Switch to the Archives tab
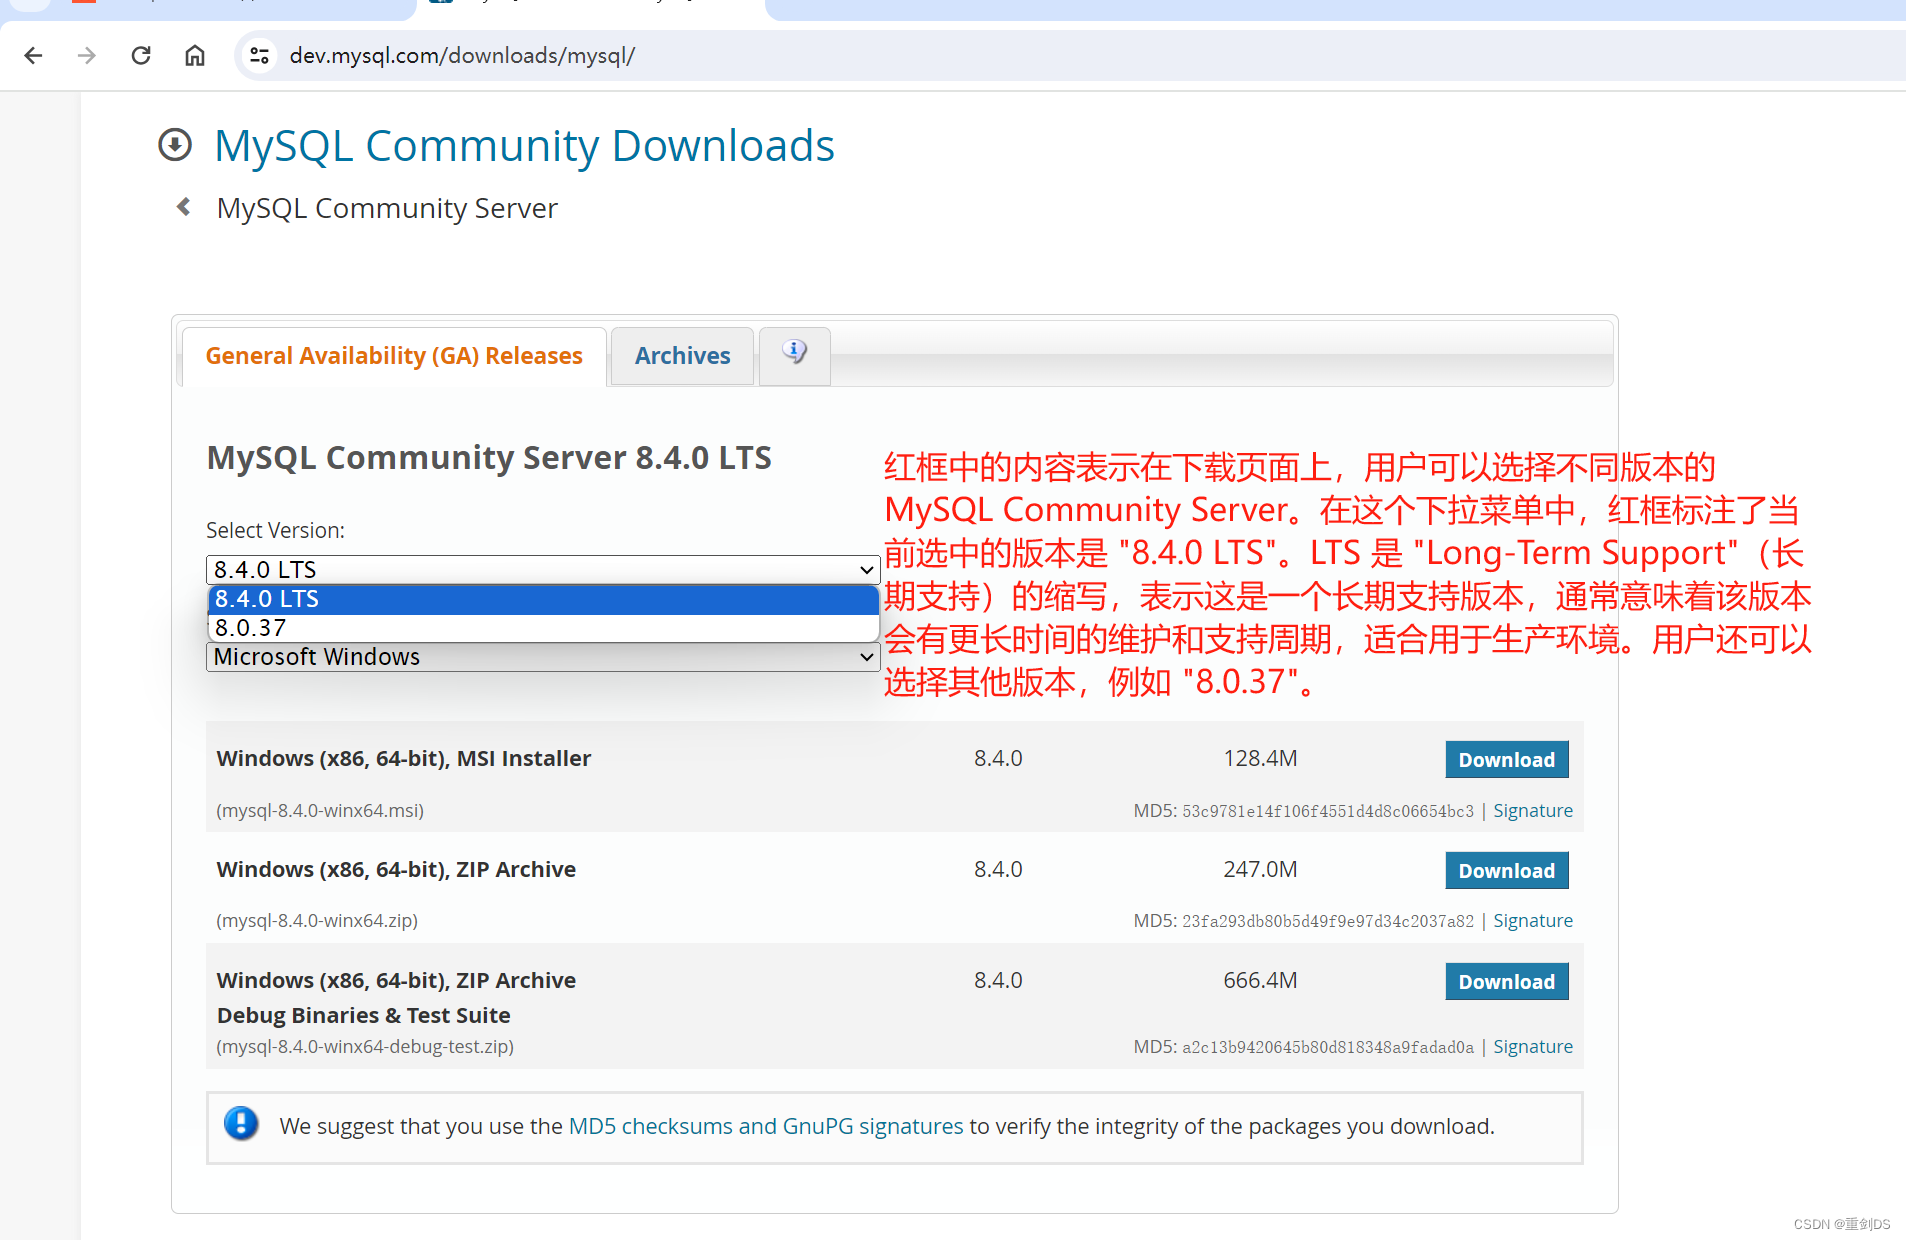Screen dimensions: 1906x1240 [683, 356]
